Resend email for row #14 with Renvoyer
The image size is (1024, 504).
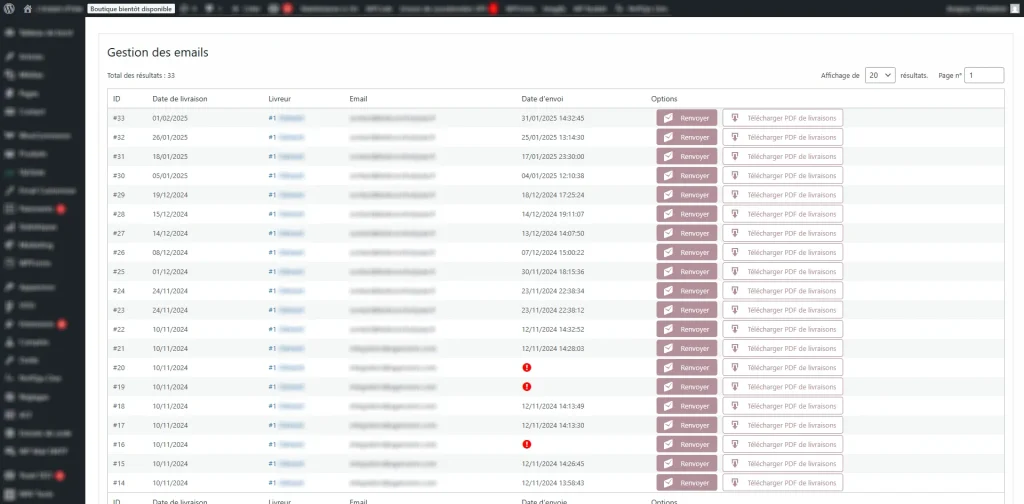tap(686, 482)
